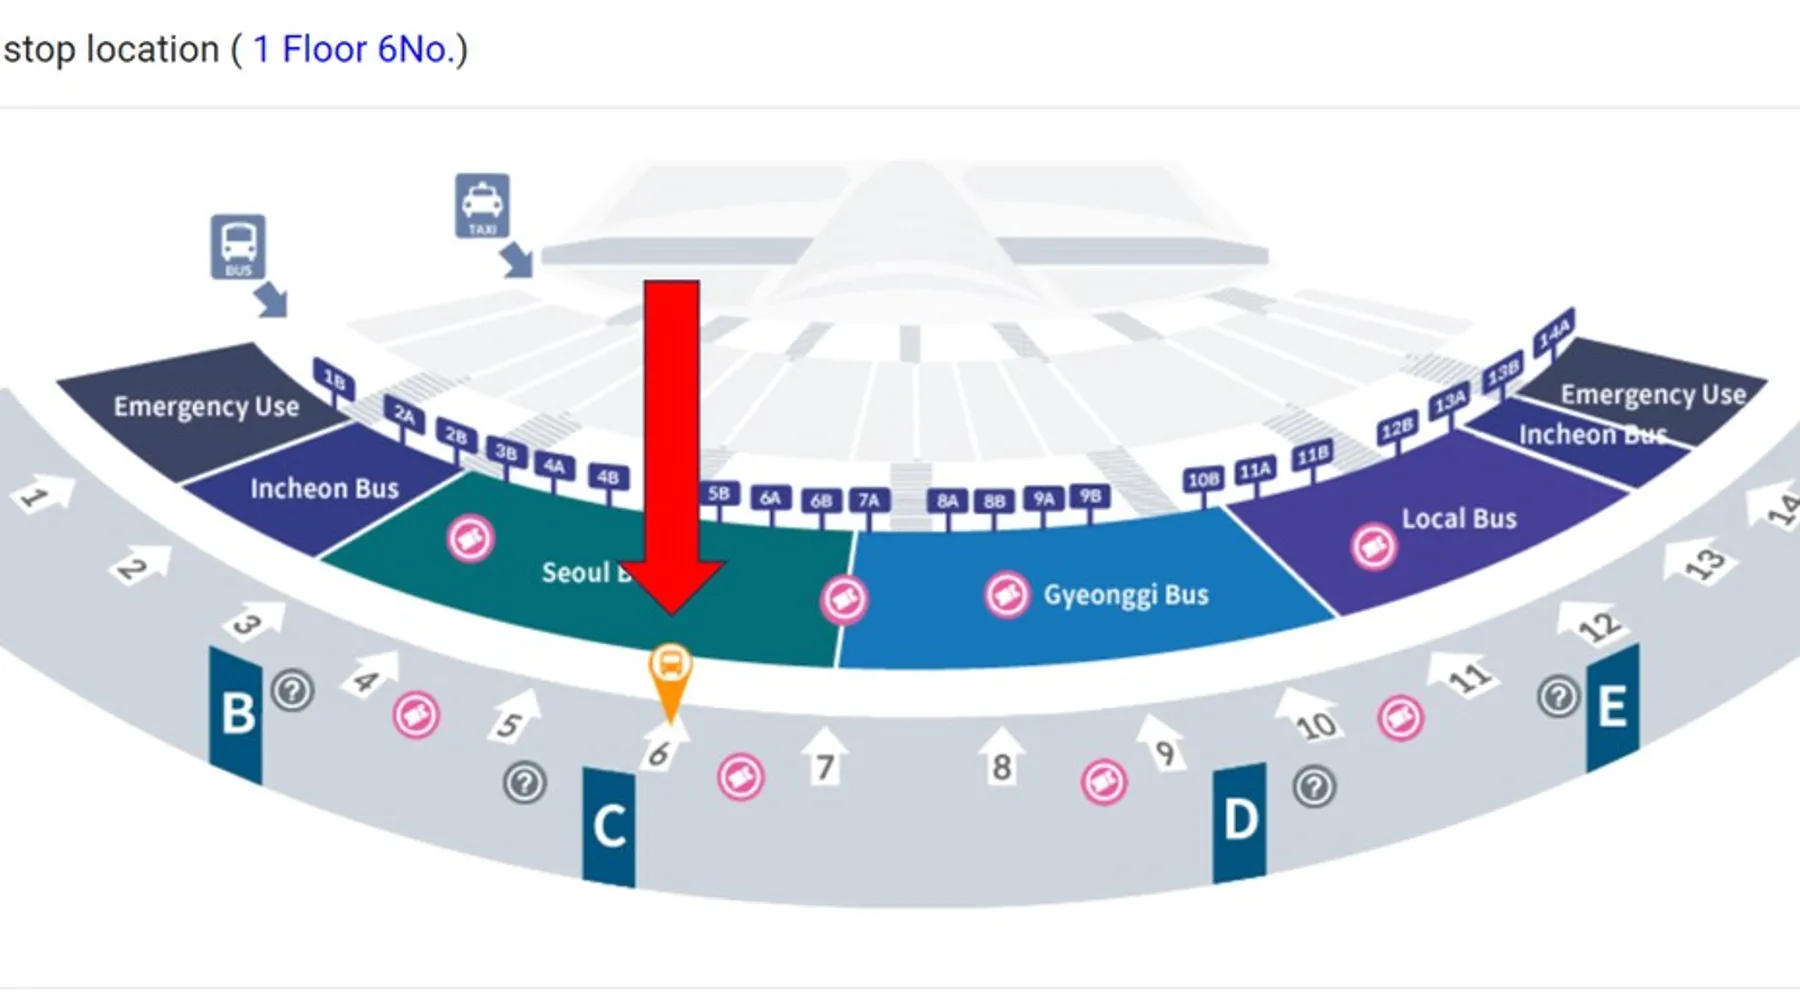1800x1000 pixels.
Task: Click the exit 8 arrow marker
Action: (x=1001, y=757)
